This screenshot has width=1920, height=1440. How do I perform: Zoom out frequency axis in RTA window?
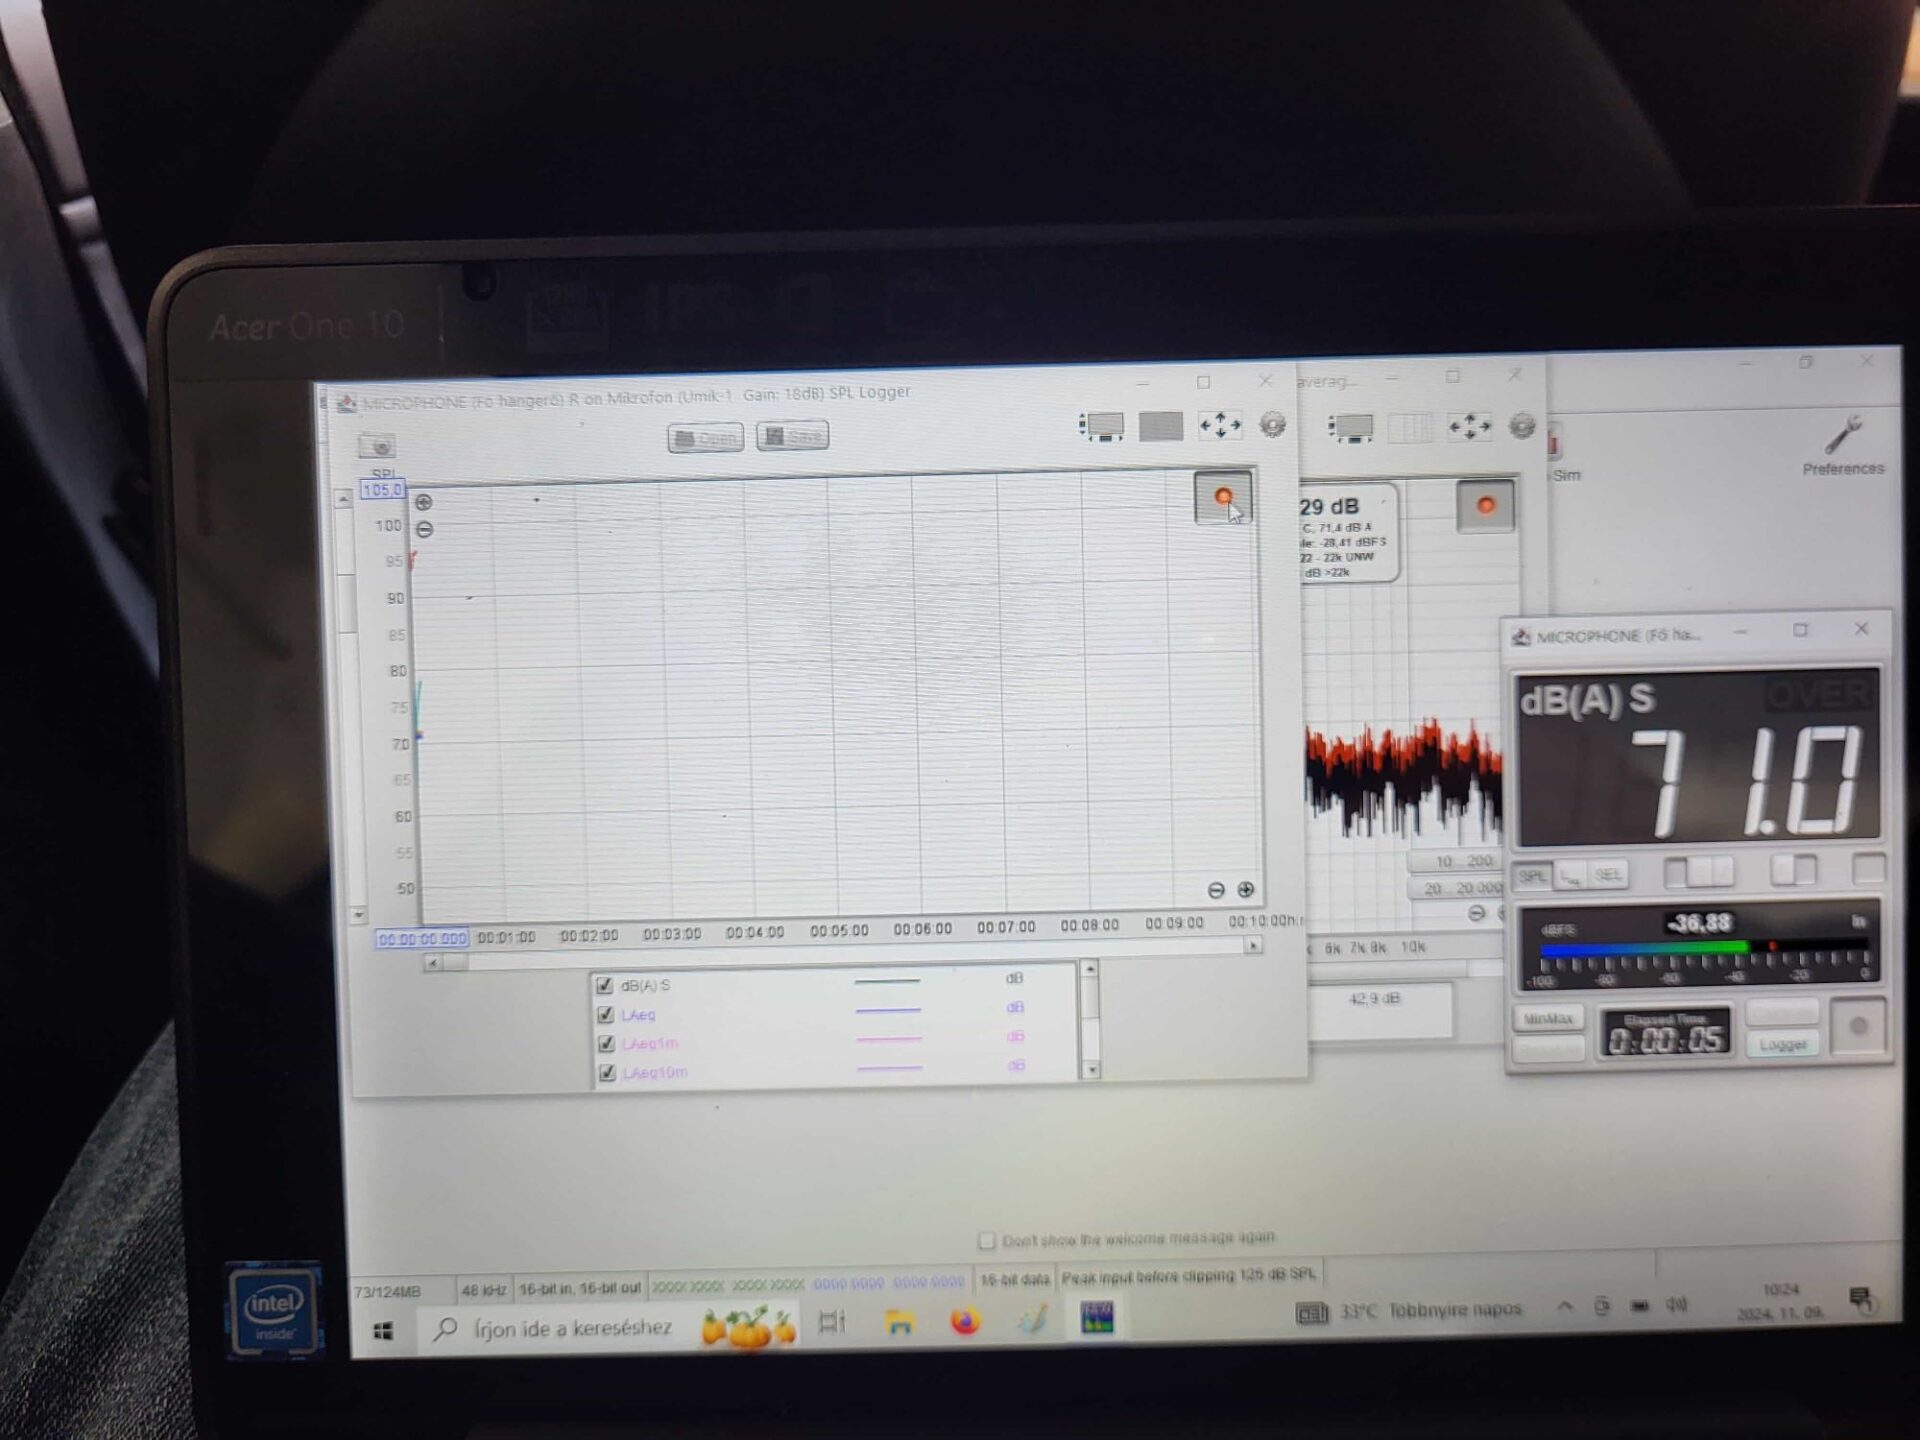click(1477, 913)
